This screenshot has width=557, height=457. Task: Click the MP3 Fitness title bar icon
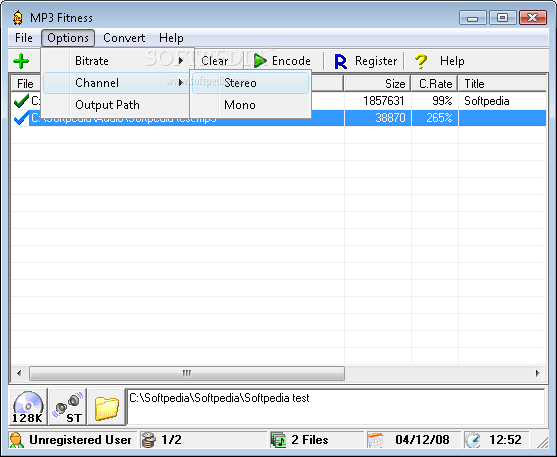pos(17,18)
